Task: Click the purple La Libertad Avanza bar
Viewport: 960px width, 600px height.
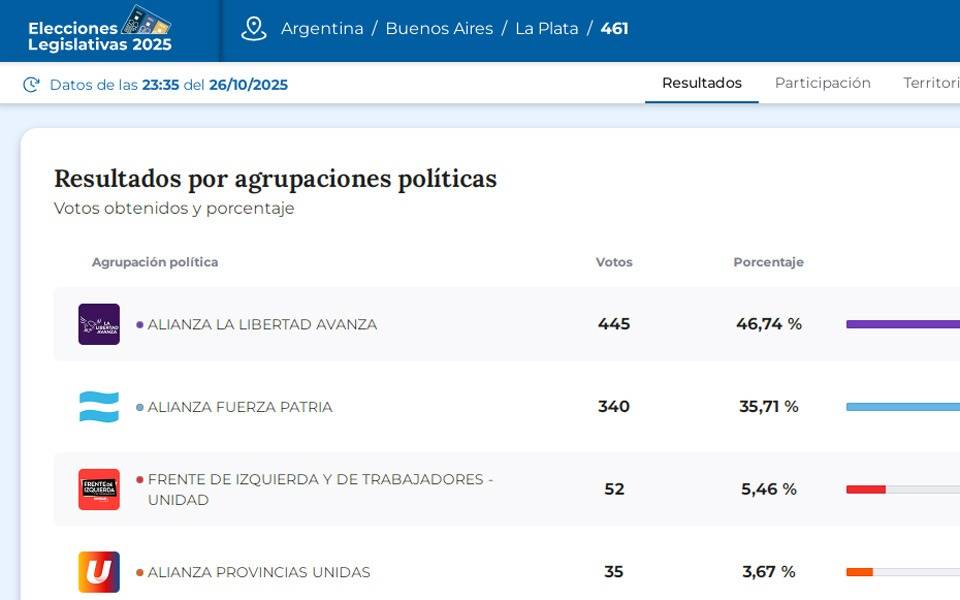Action: click(902, 324)
